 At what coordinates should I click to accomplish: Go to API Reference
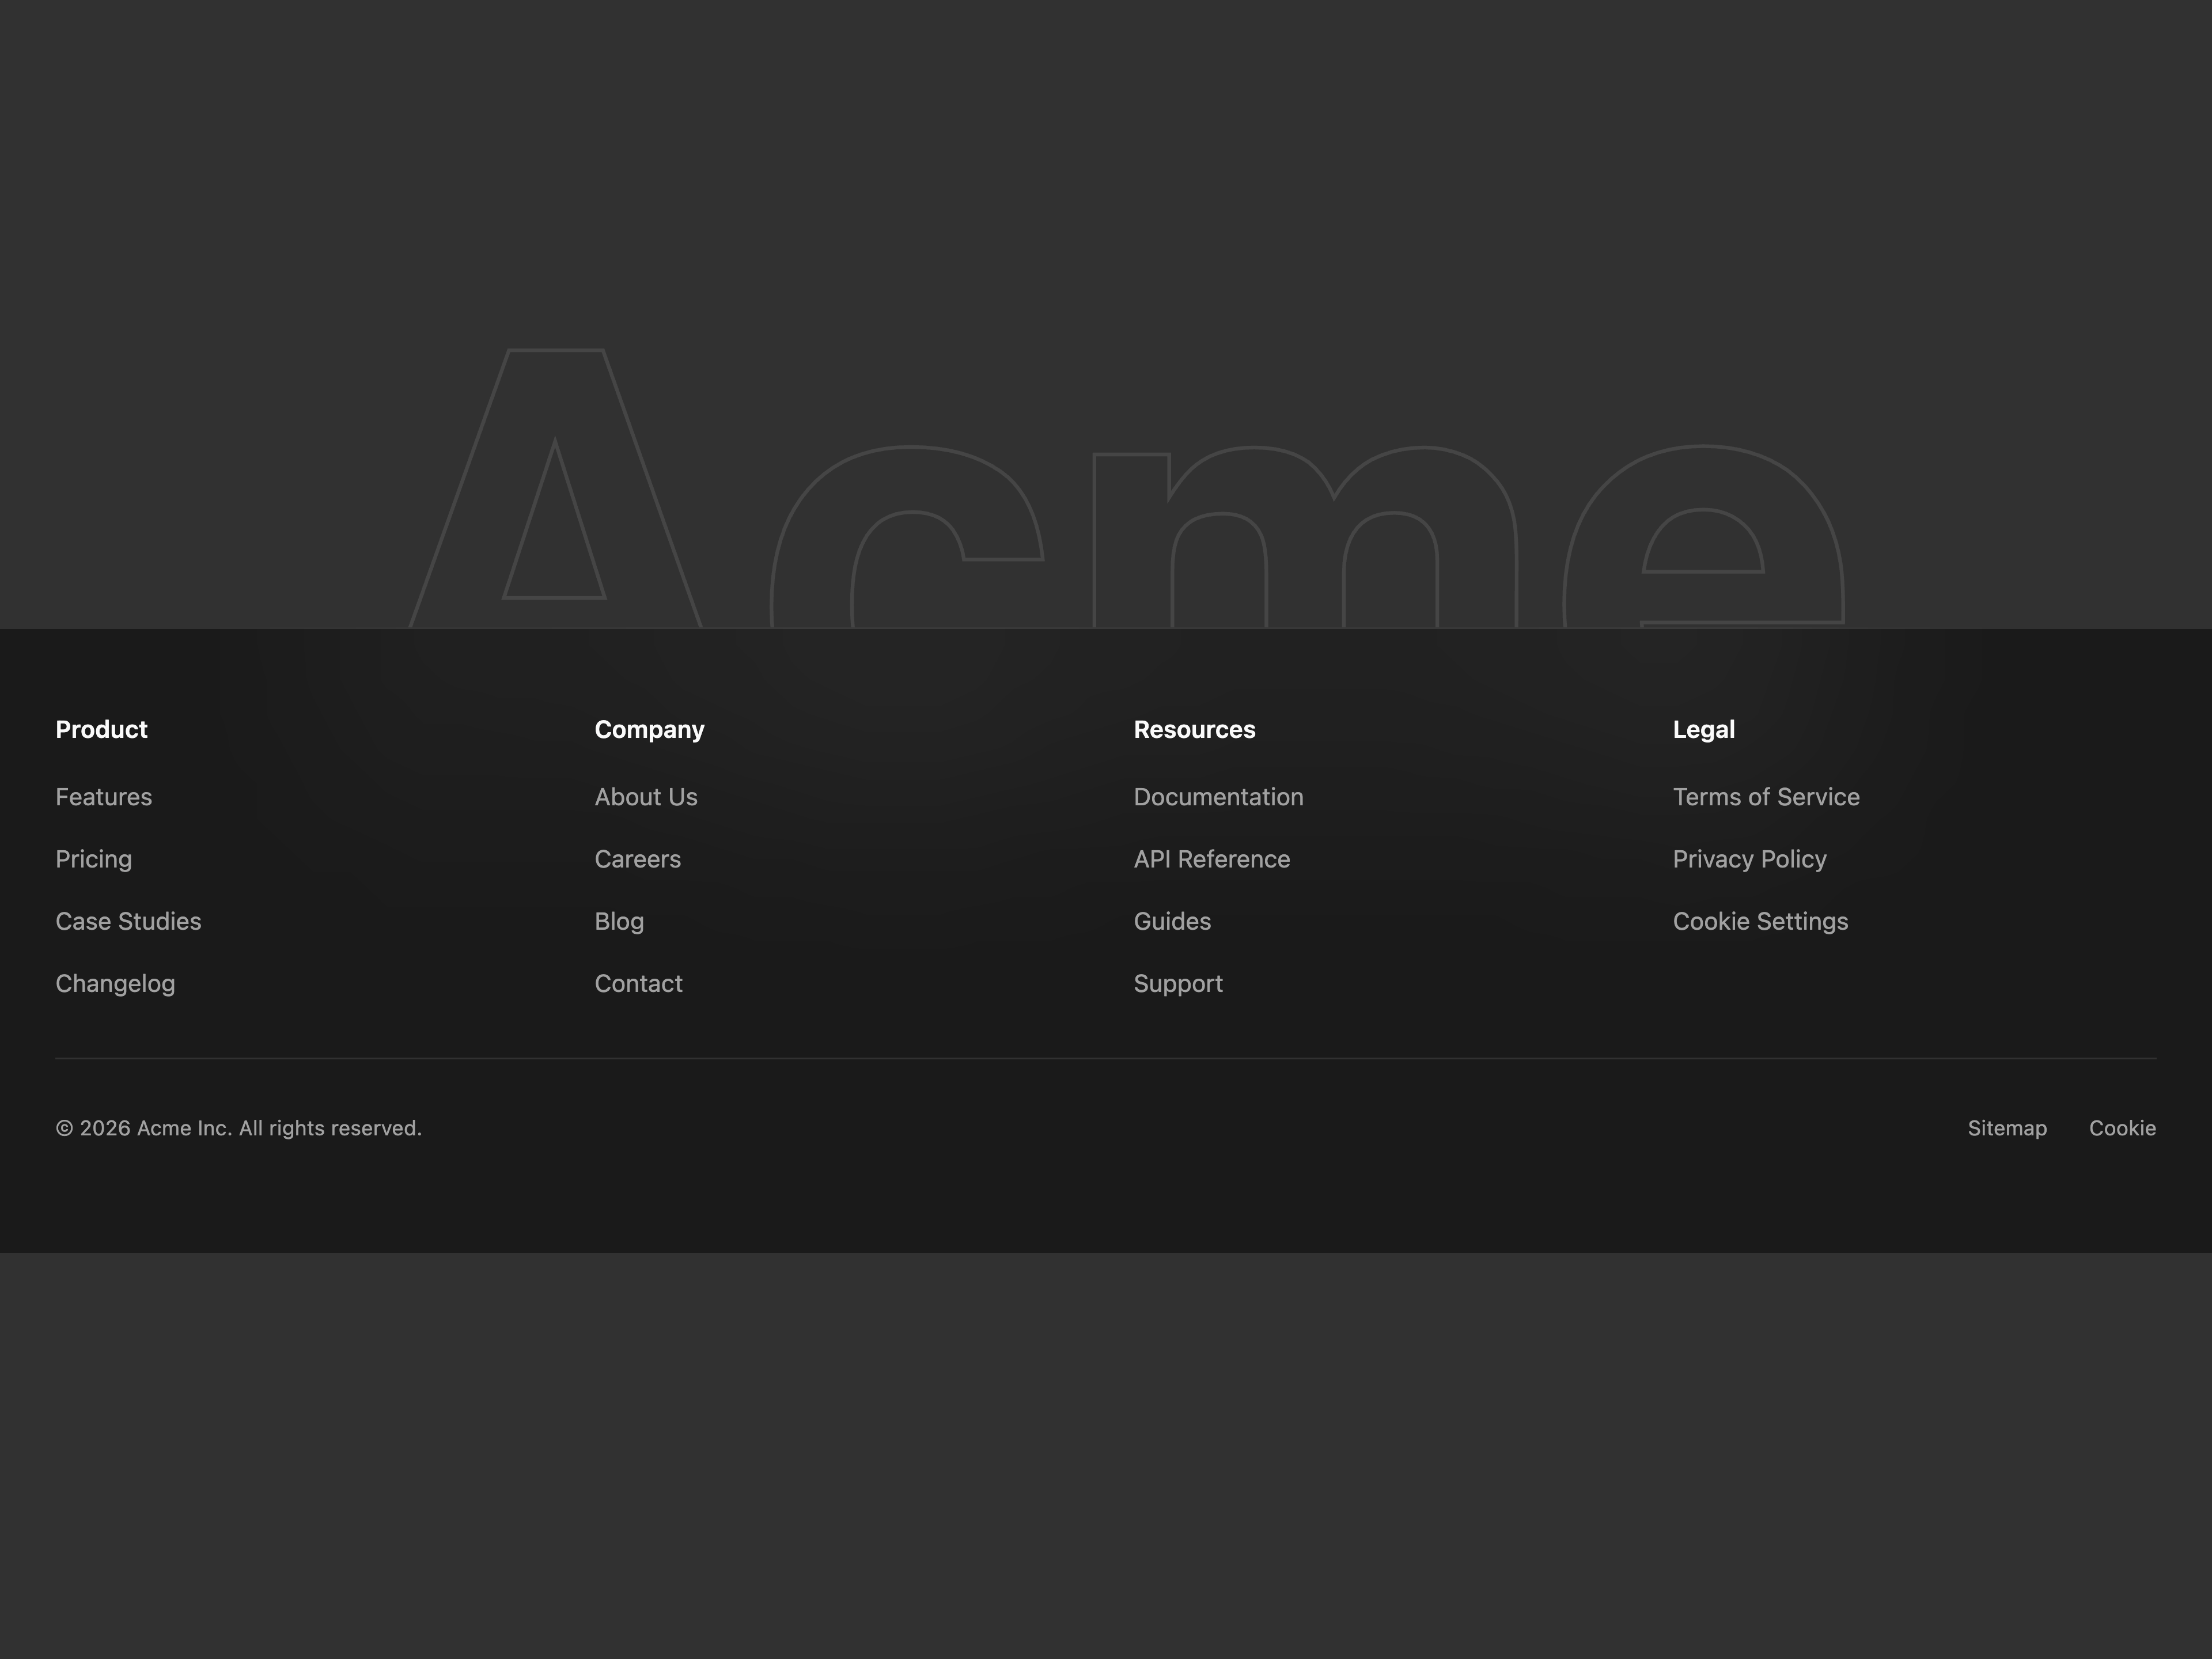1212,859
